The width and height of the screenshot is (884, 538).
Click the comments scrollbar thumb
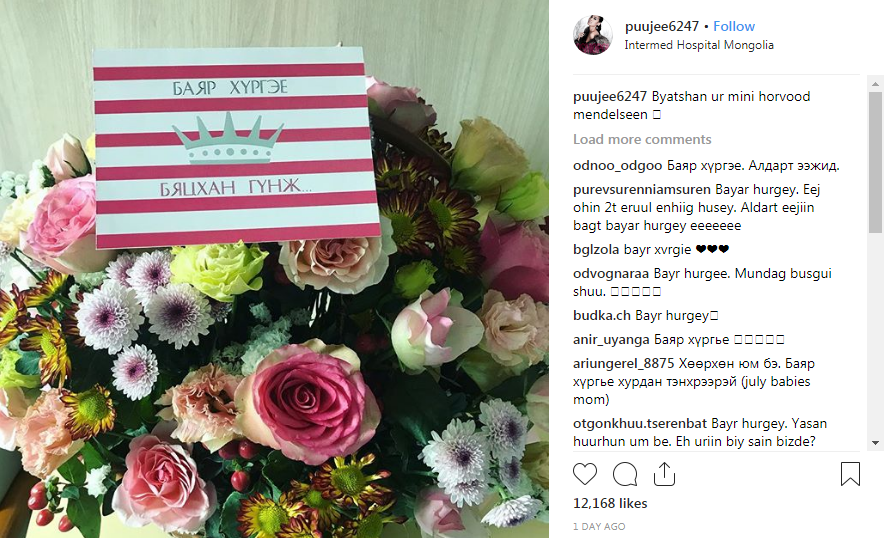coord(875,162)
